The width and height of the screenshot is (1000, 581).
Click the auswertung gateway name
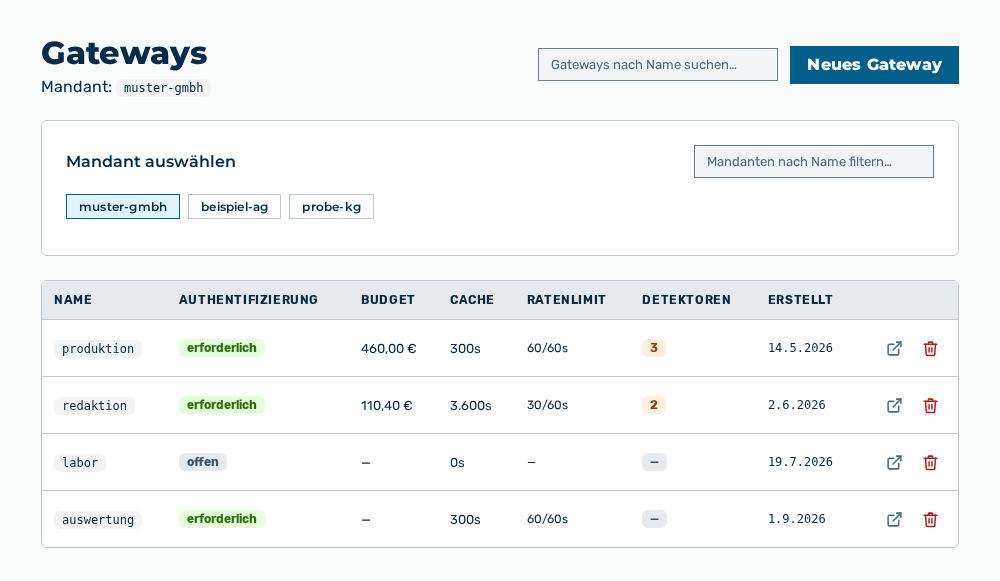pos(98,520)
